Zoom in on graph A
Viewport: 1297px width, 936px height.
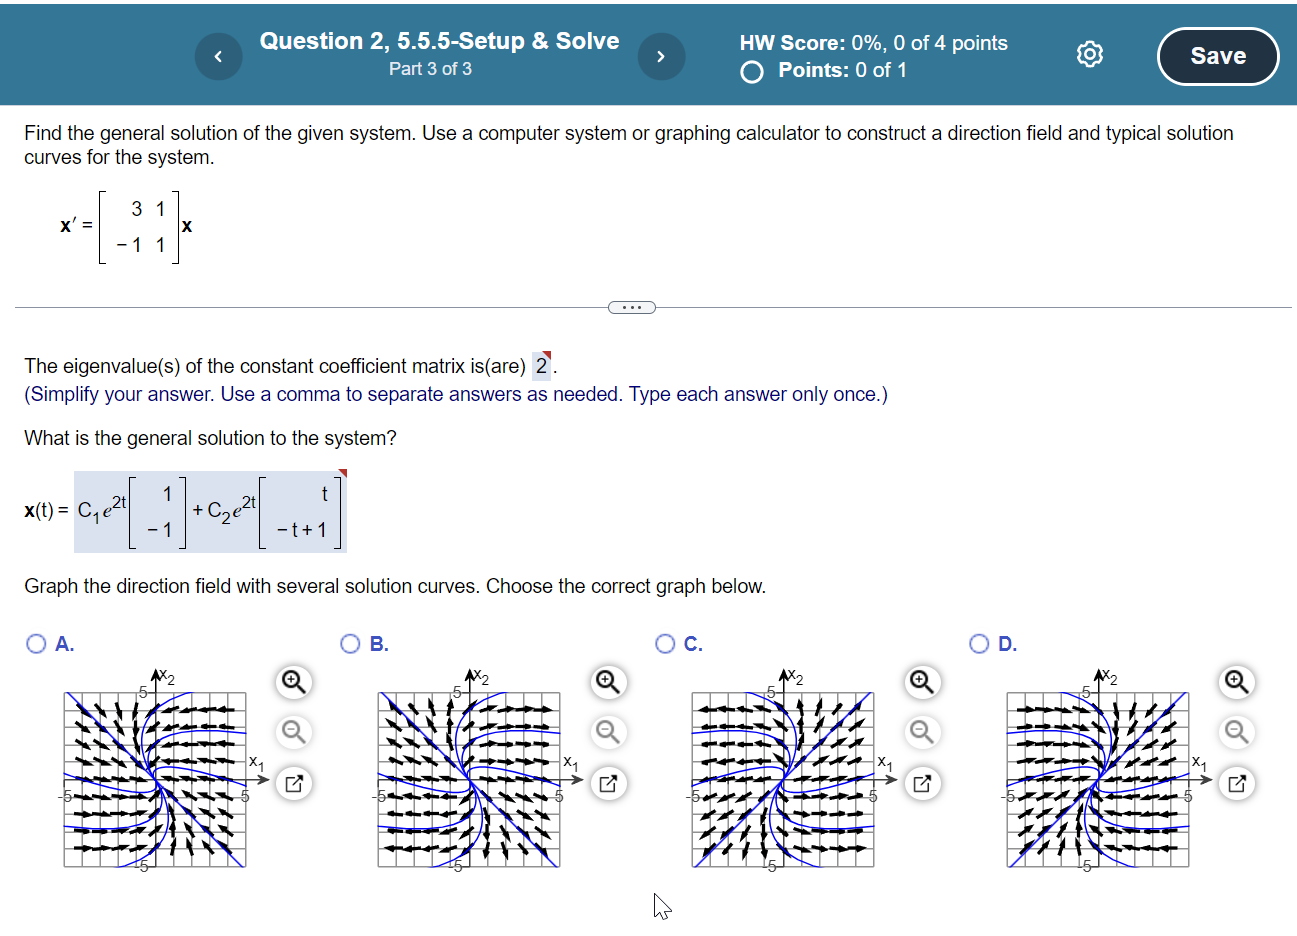click(x=292, y=682)
